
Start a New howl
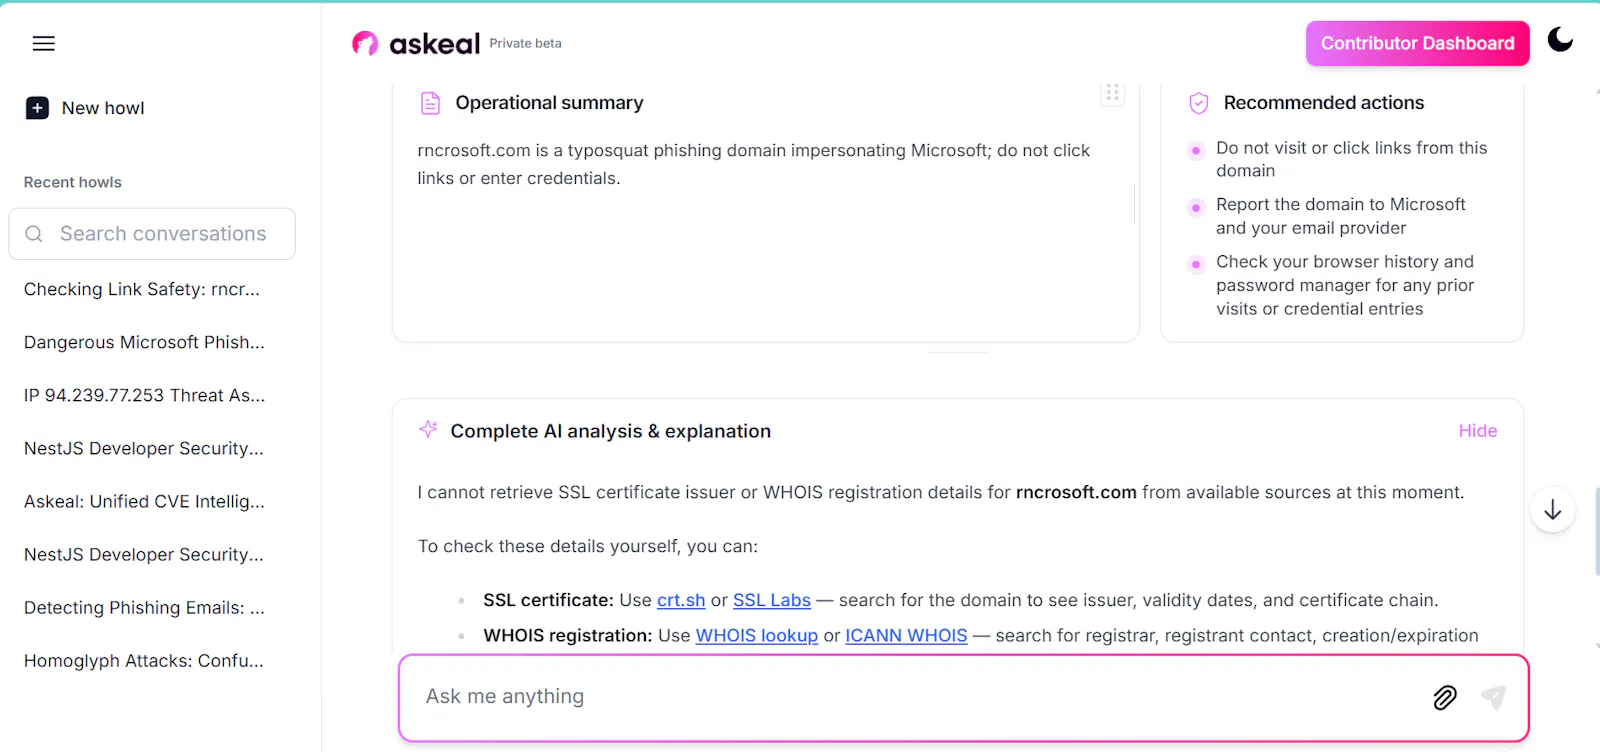click(85, 108)
